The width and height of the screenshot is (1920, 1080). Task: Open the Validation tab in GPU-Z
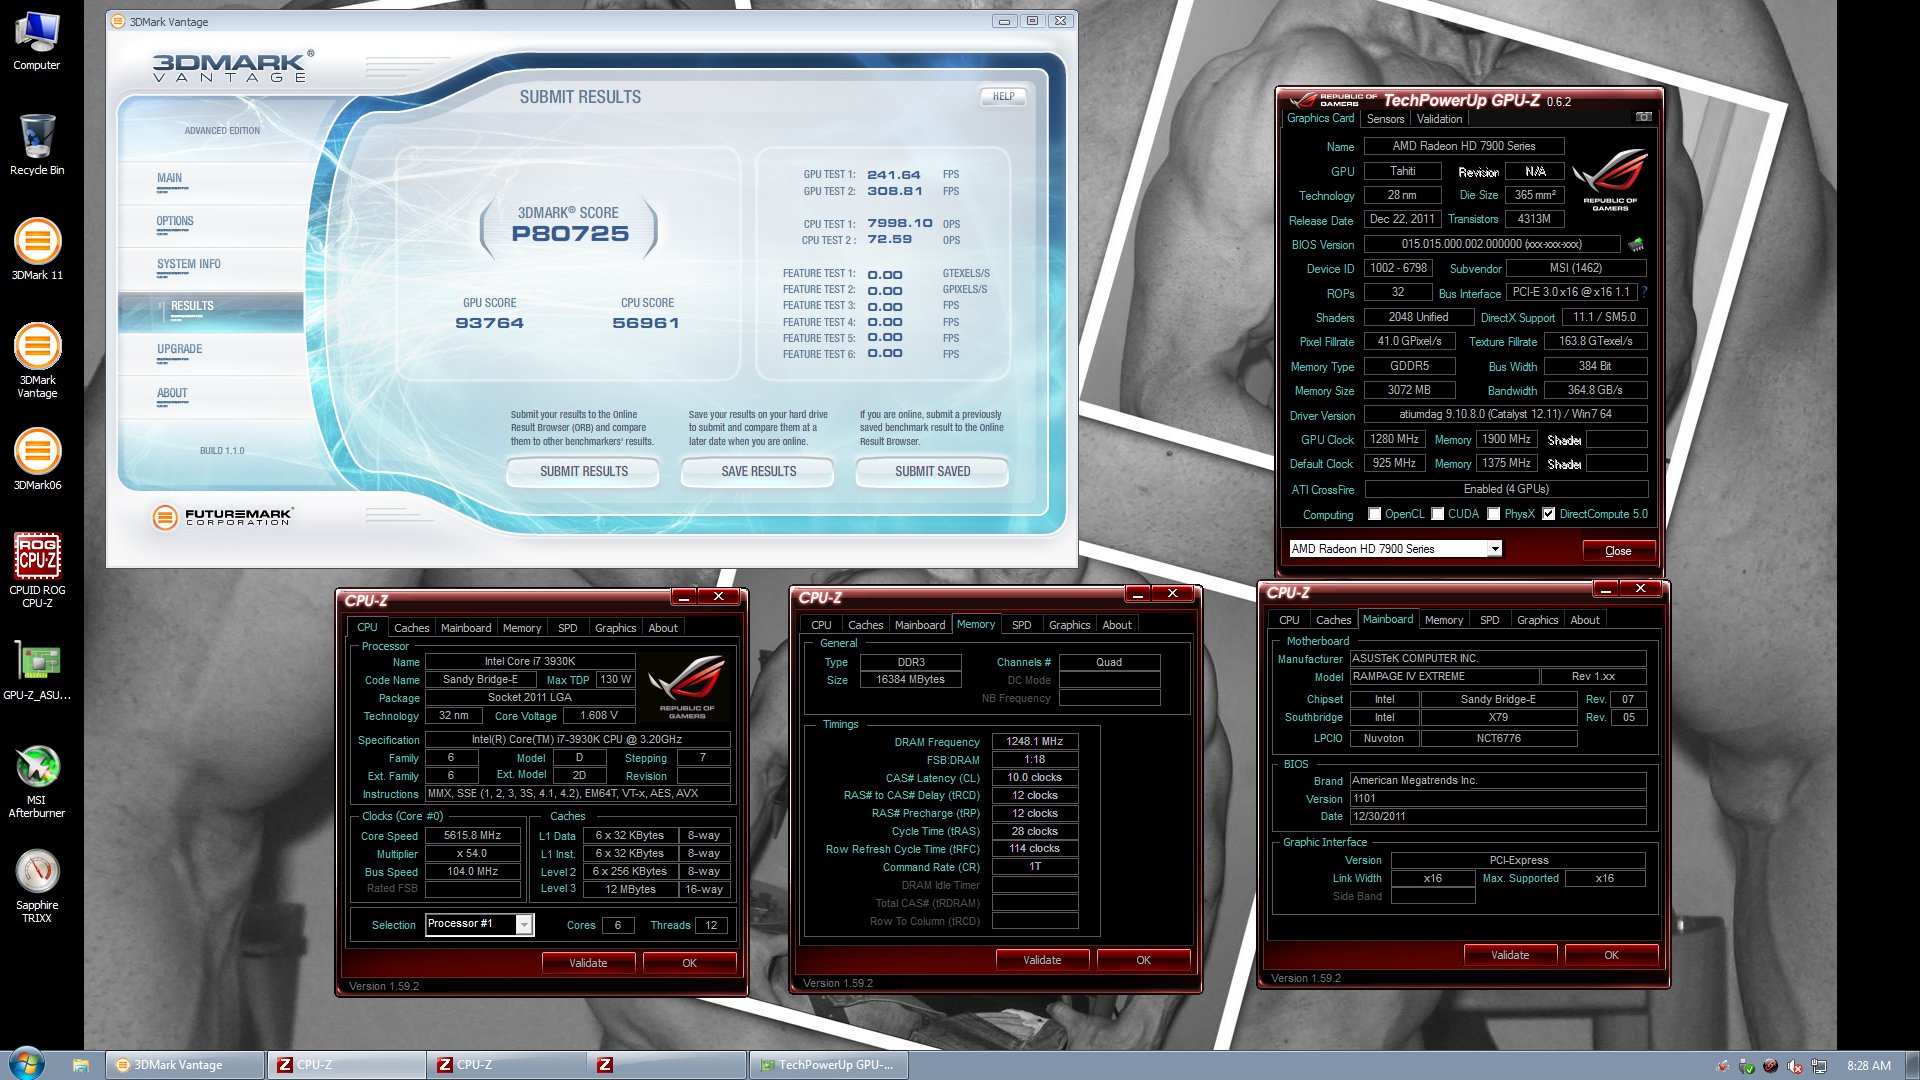coord(1439,119)
